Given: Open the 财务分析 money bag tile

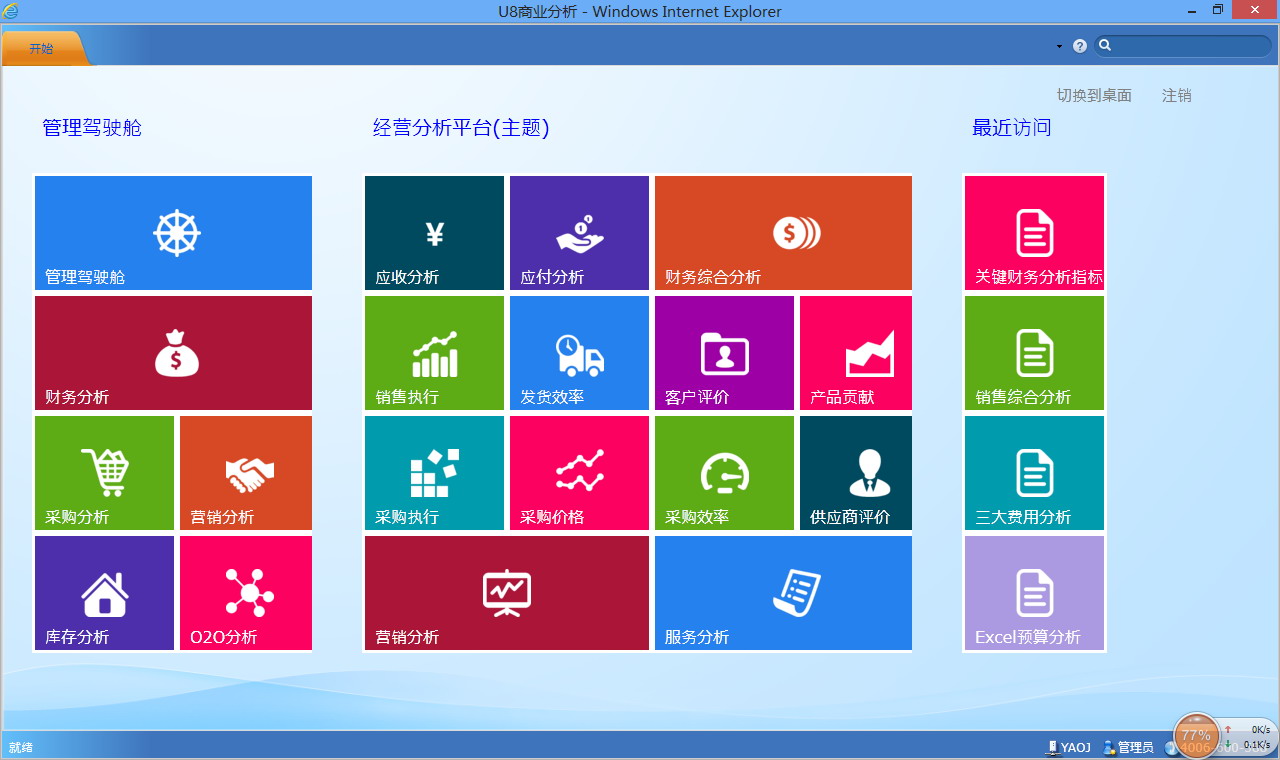Looking at the screenshot, I should tap(173, 353).
